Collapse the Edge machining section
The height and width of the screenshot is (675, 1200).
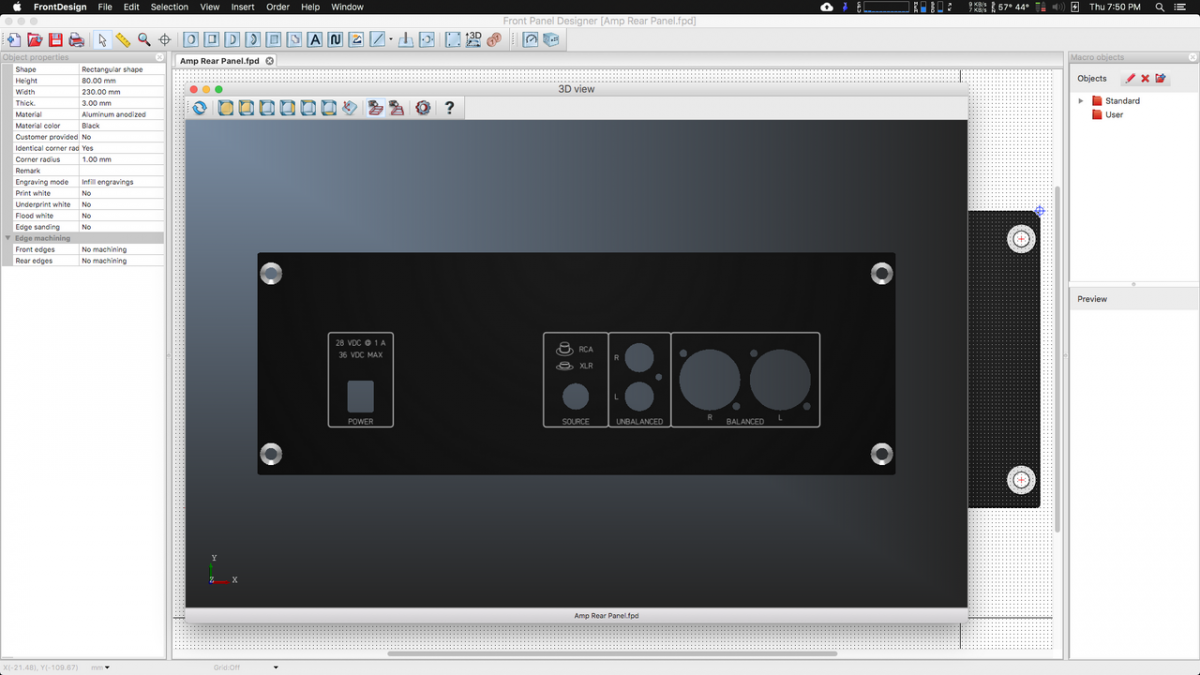pos(8,238)
